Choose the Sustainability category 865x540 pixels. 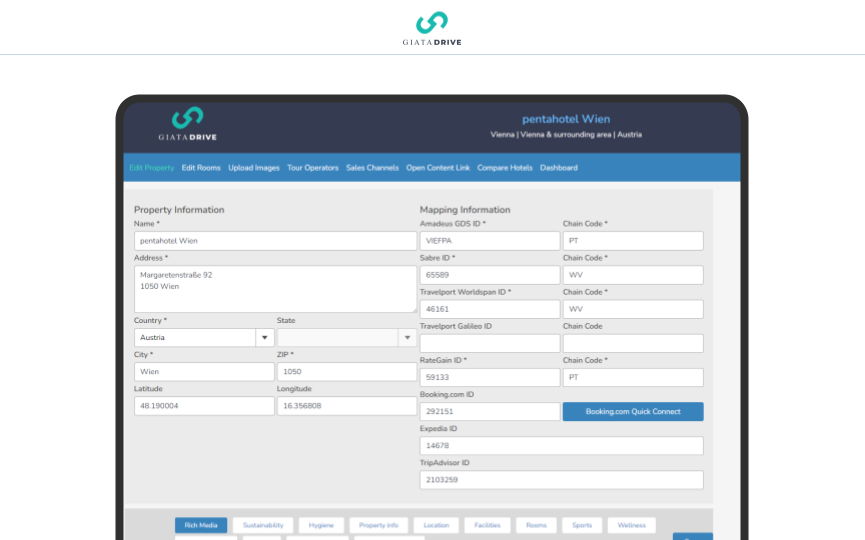[x=263, y=525]
